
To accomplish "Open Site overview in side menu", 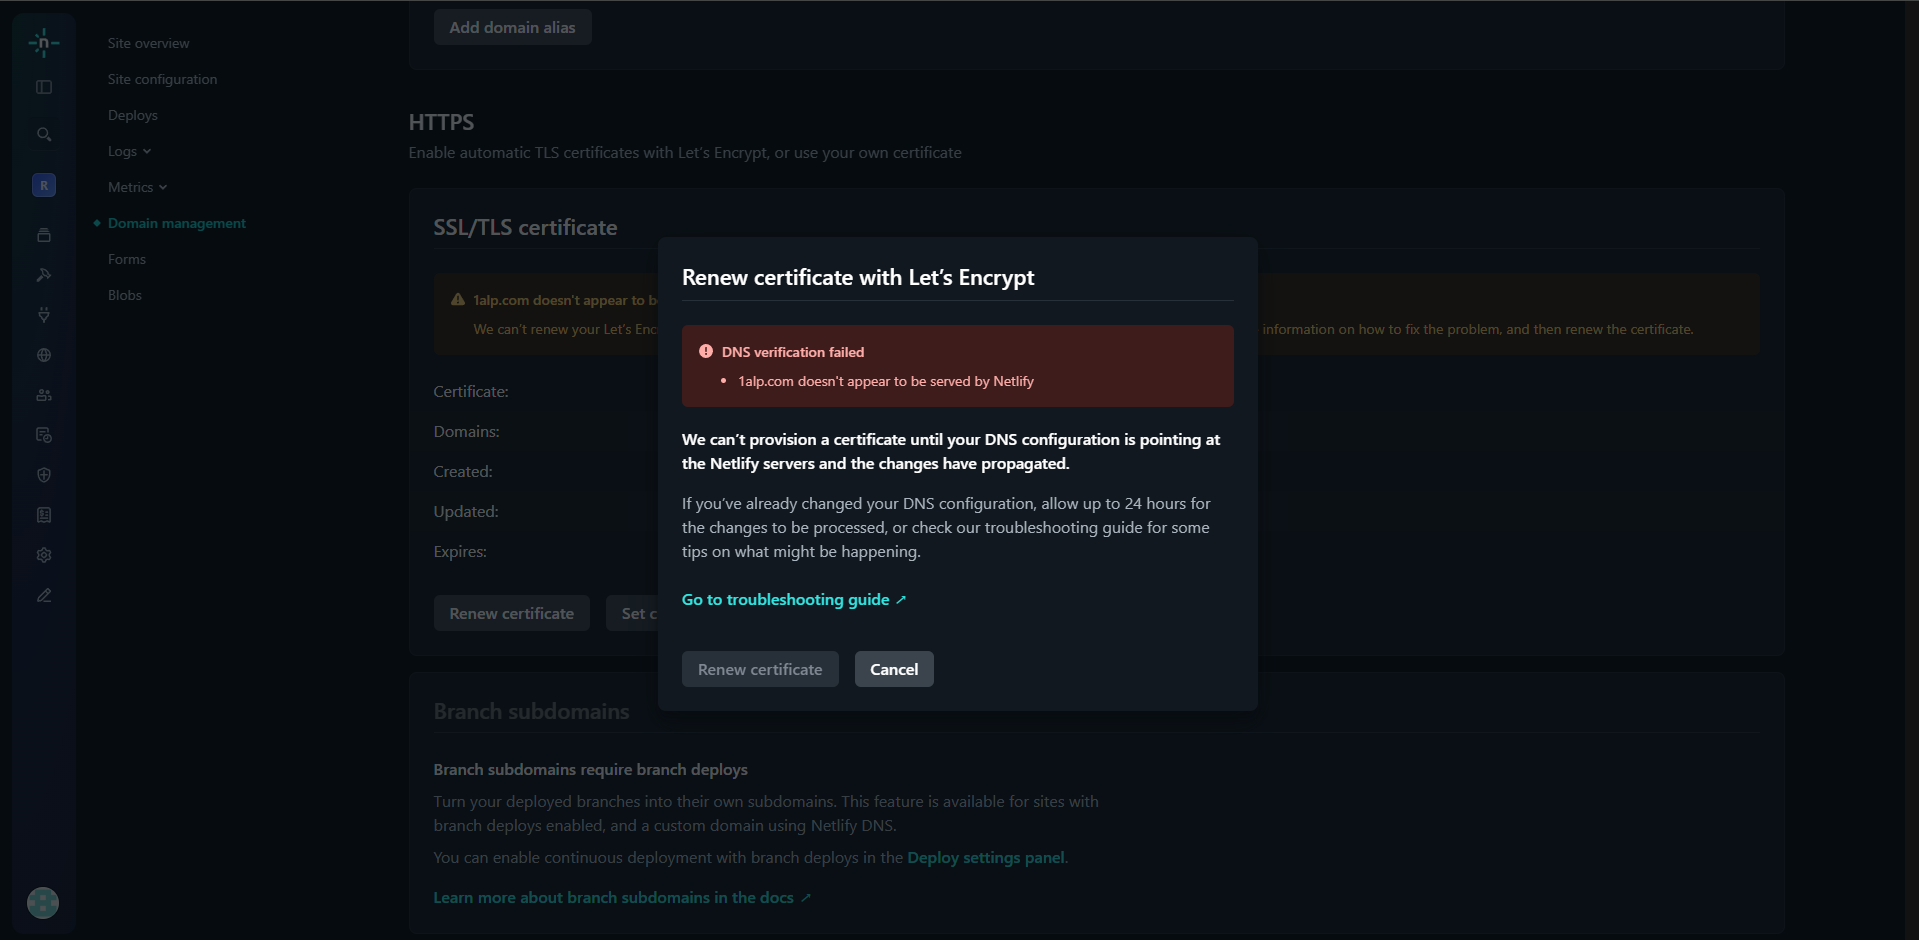I will point(148,43).
